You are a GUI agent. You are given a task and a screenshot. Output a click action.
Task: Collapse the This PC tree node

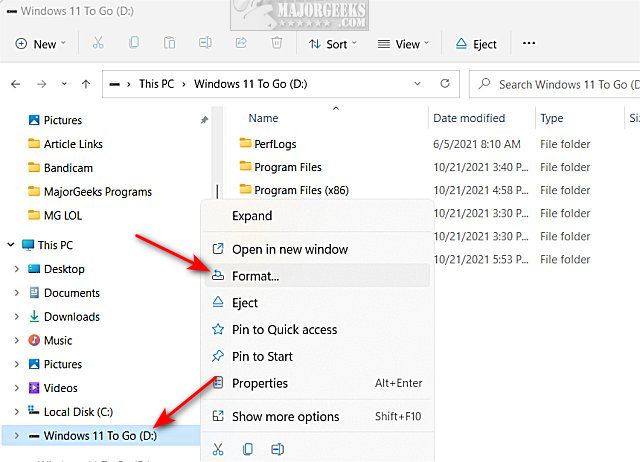click(x=11, y=245)
